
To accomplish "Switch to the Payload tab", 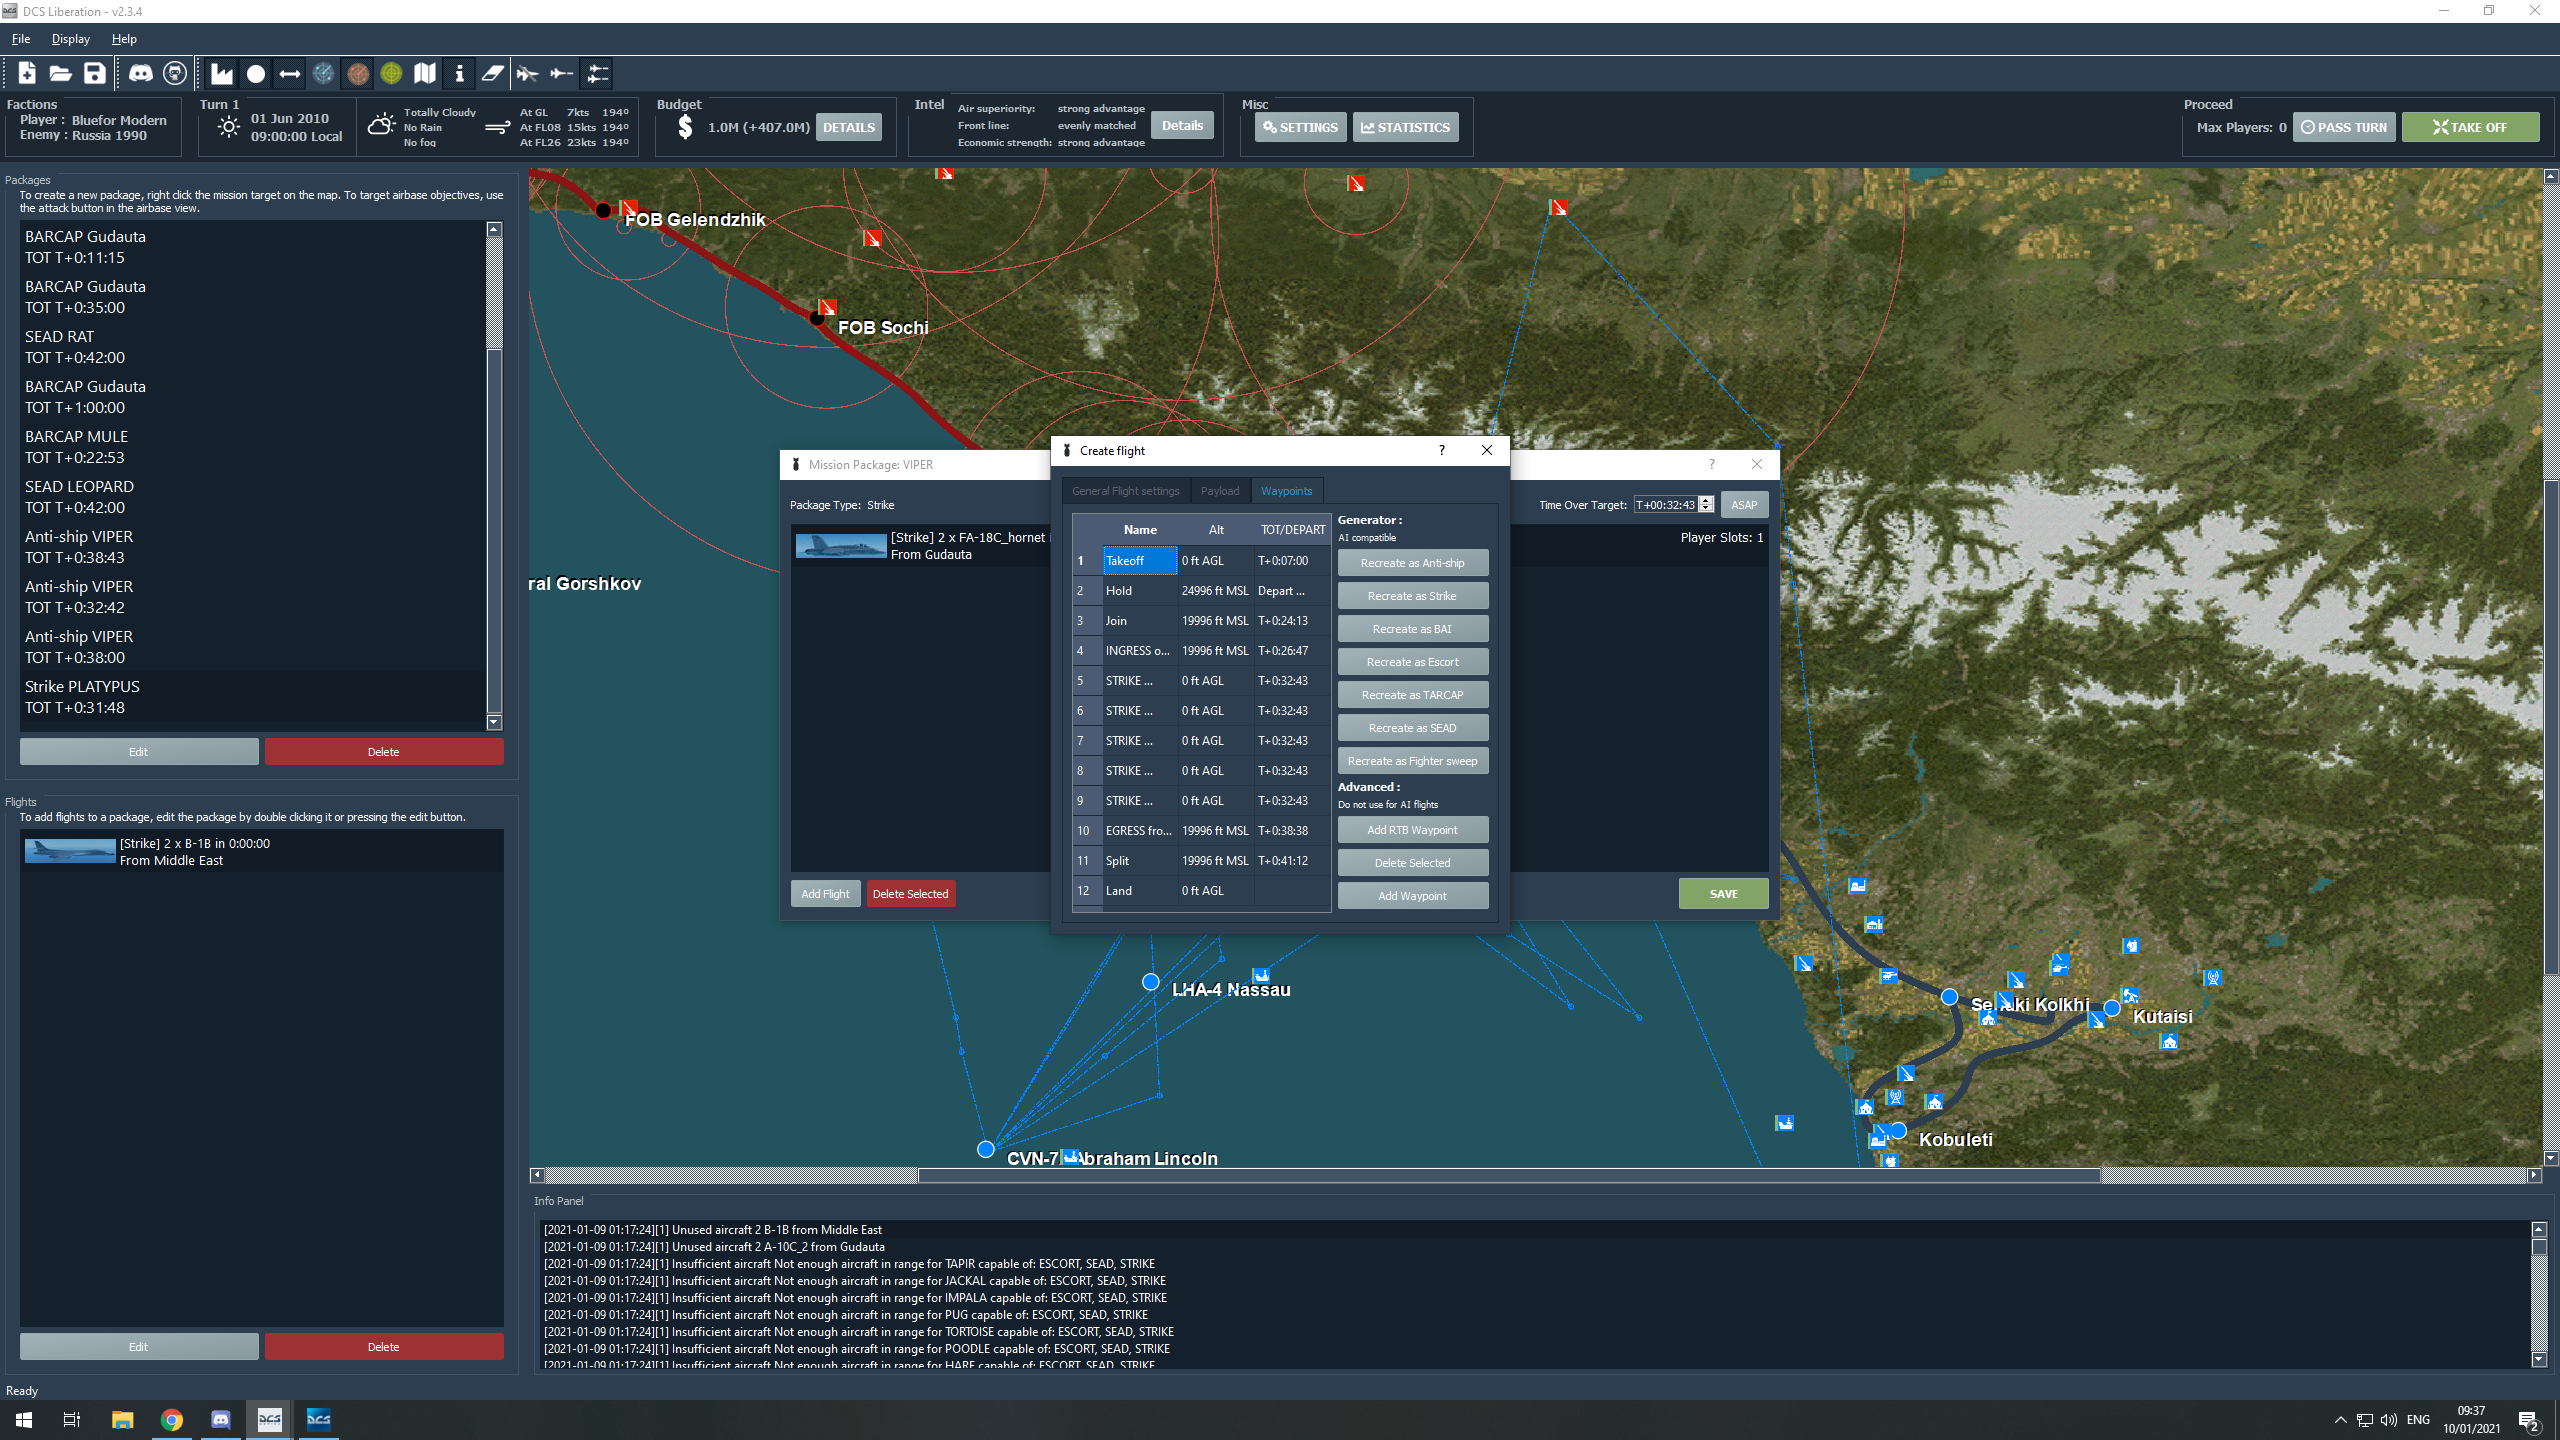I will click(1219, 491).
